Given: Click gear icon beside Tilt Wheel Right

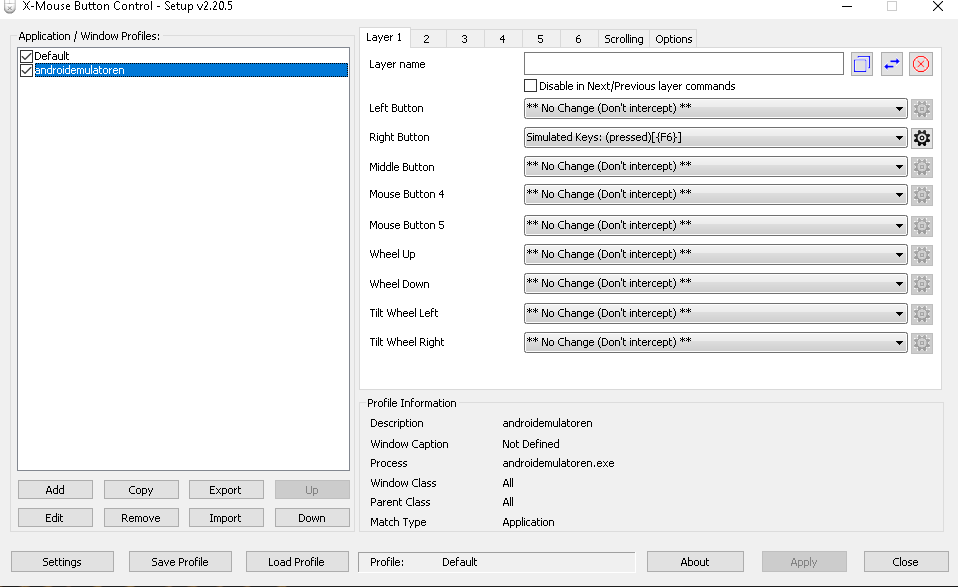Looking at the screenshot, I should pyautogui.click(x=921, y=343).
